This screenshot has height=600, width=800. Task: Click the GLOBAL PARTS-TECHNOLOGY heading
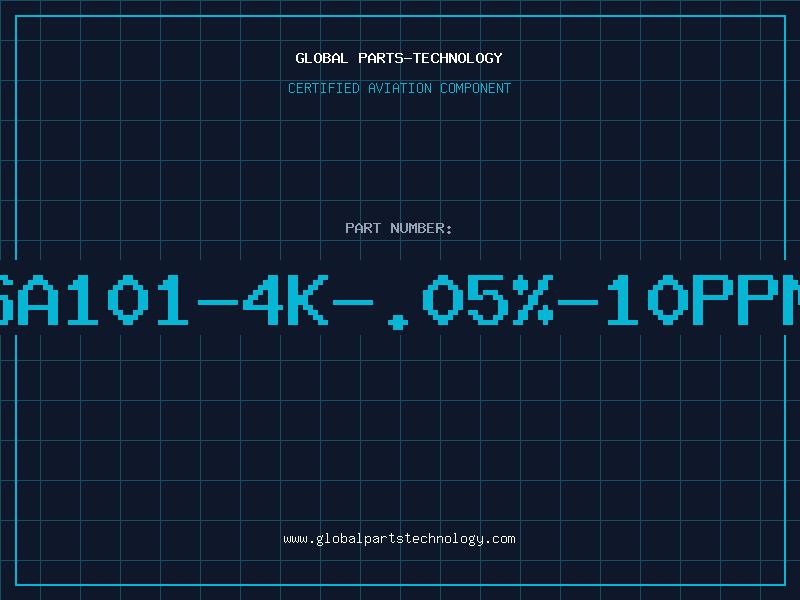tap(399, 58)
